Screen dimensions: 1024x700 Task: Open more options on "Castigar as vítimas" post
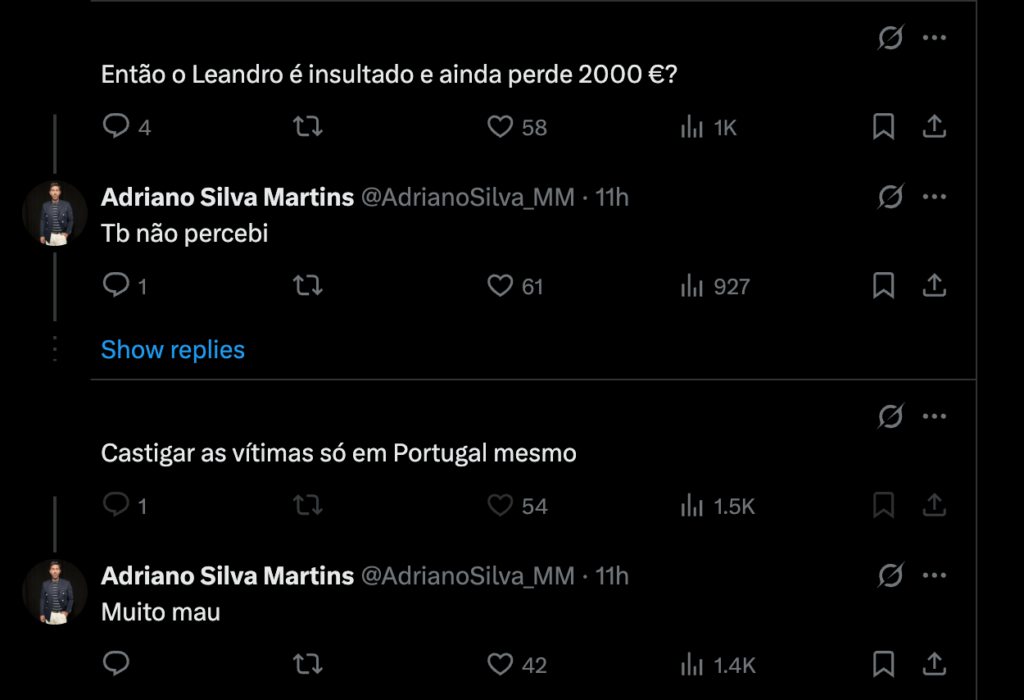(934, 416)
